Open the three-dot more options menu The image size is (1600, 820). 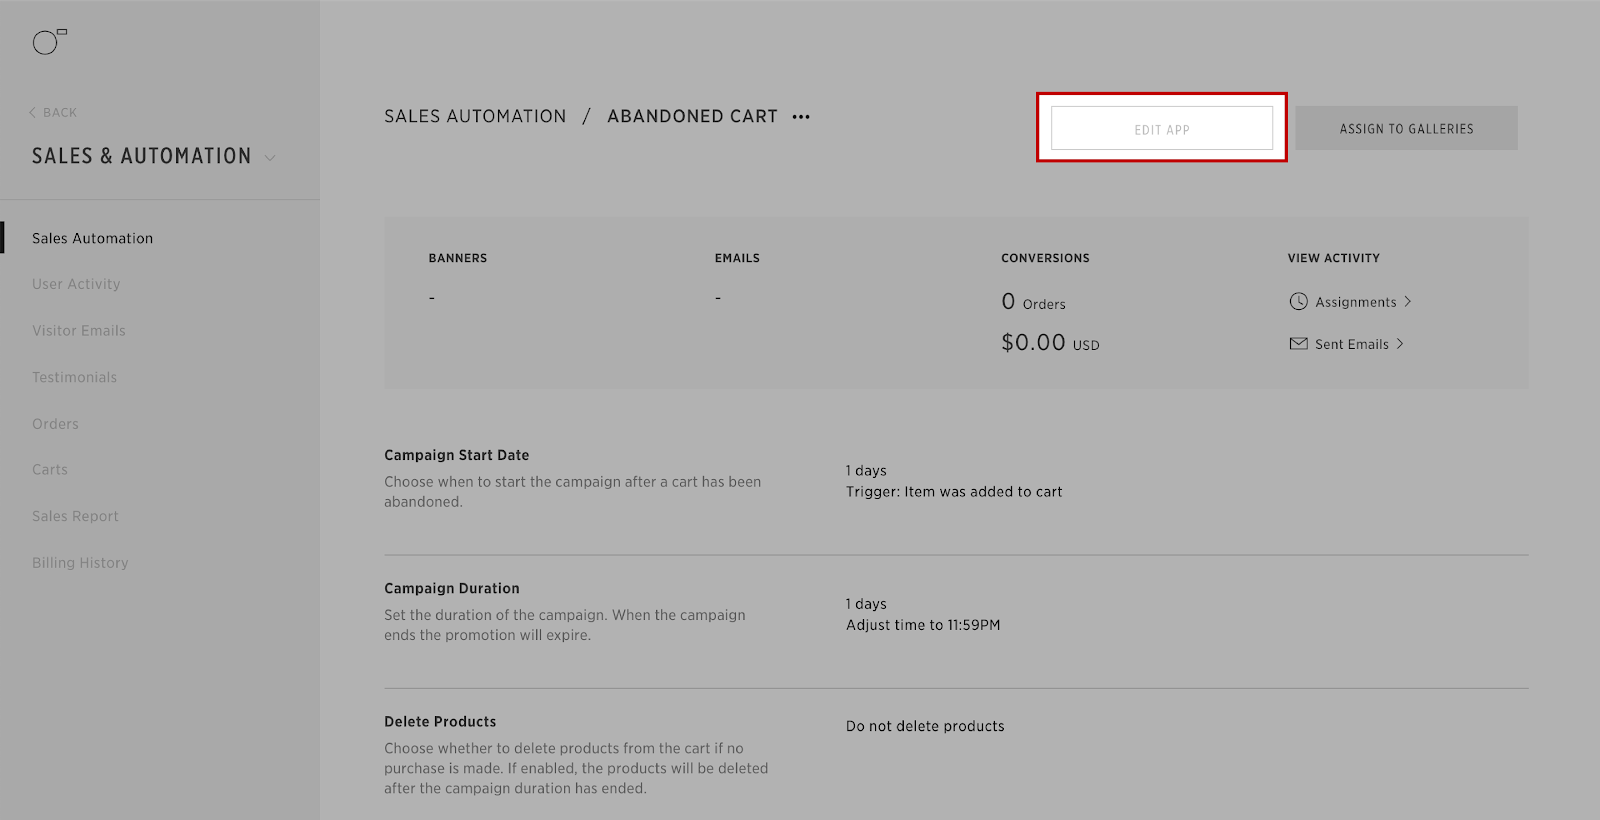[x=801, y=117]
